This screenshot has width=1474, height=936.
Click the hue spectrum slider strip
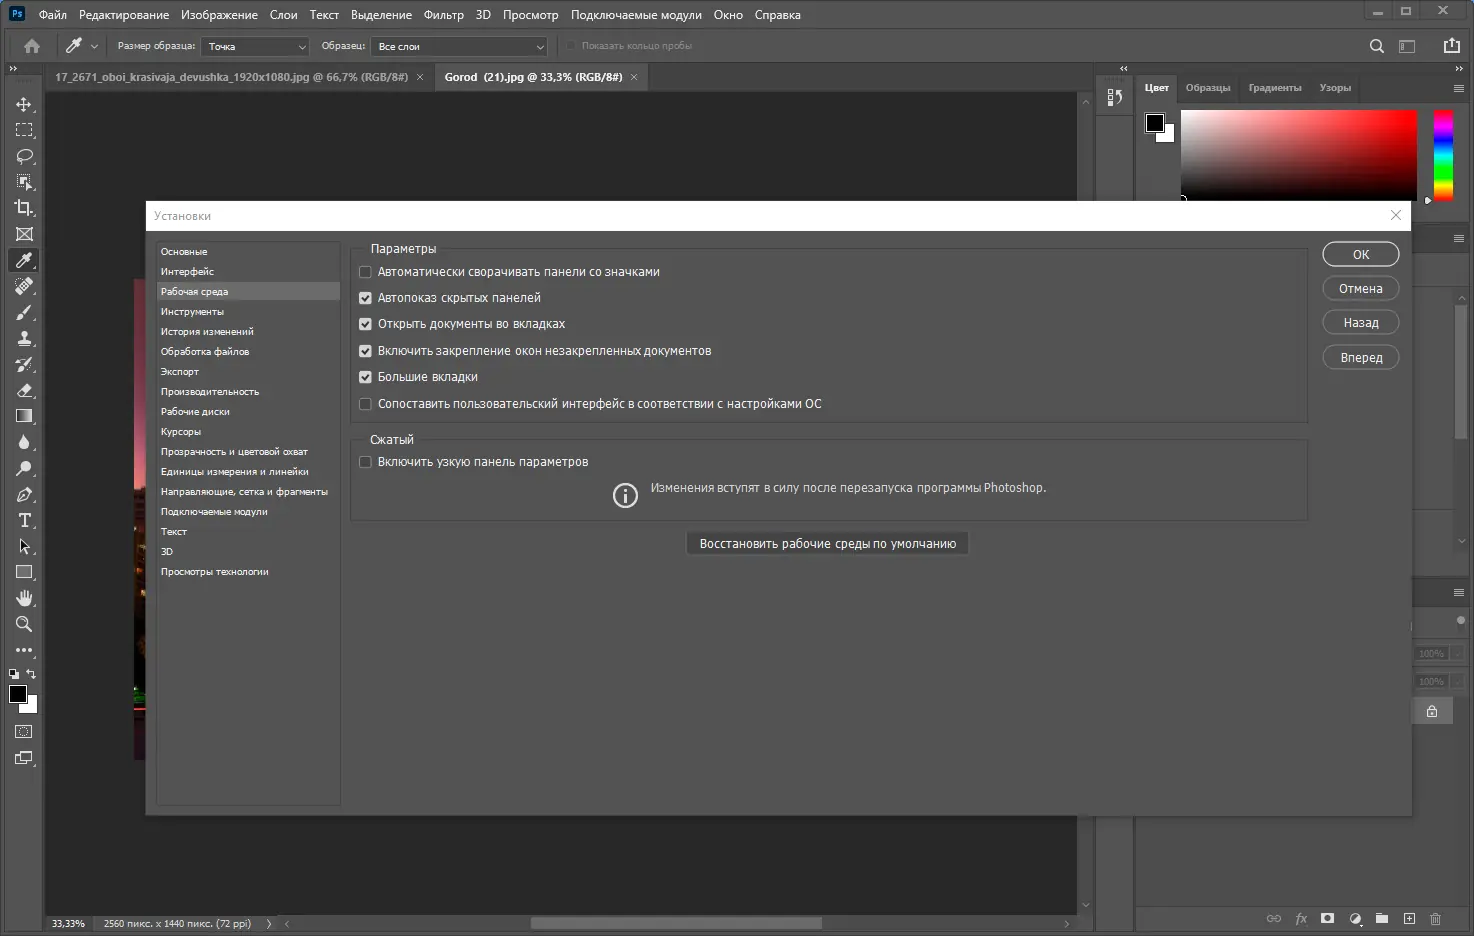pyautogui.click(x=1443, y=154)
